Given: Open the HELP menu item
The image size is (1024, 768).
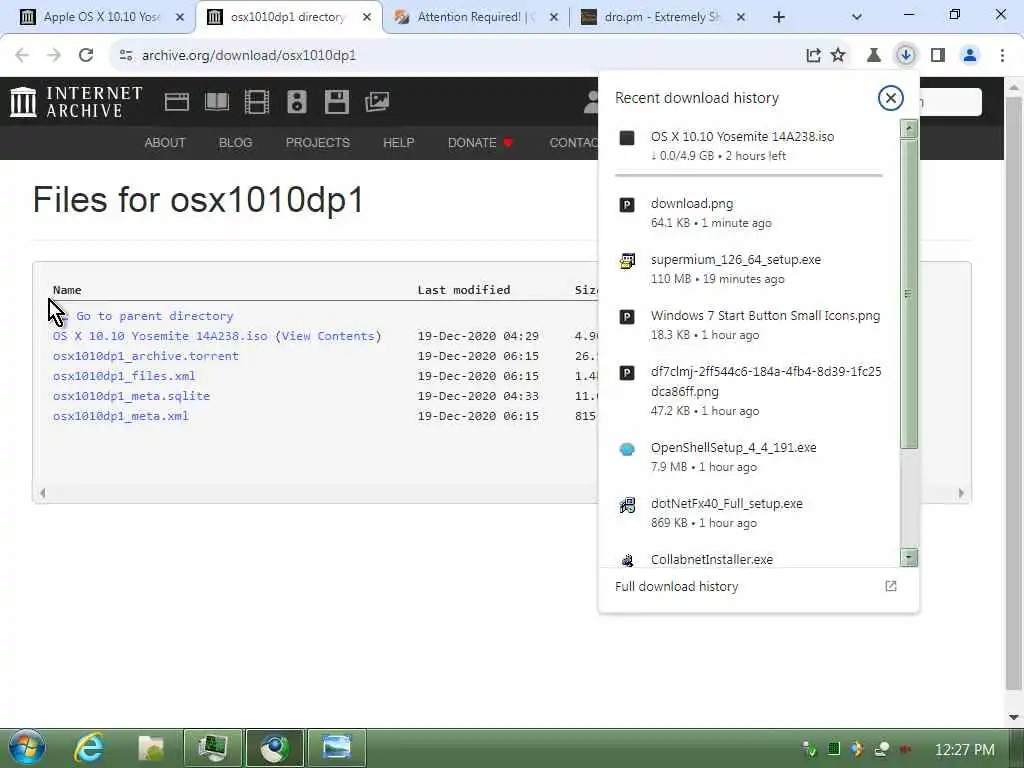Looking at the screenshot, I should (x=399, y=142).
